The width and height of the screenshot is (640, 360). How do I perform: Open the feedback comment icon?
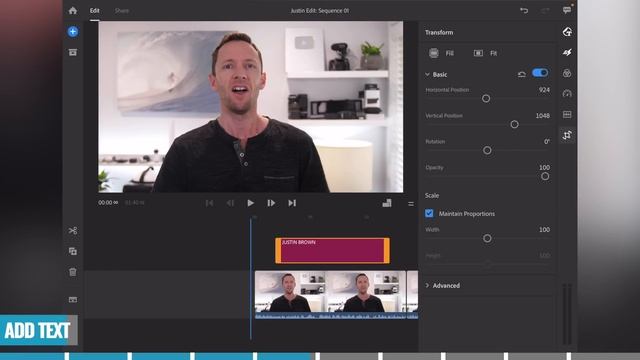click(567, 10)
